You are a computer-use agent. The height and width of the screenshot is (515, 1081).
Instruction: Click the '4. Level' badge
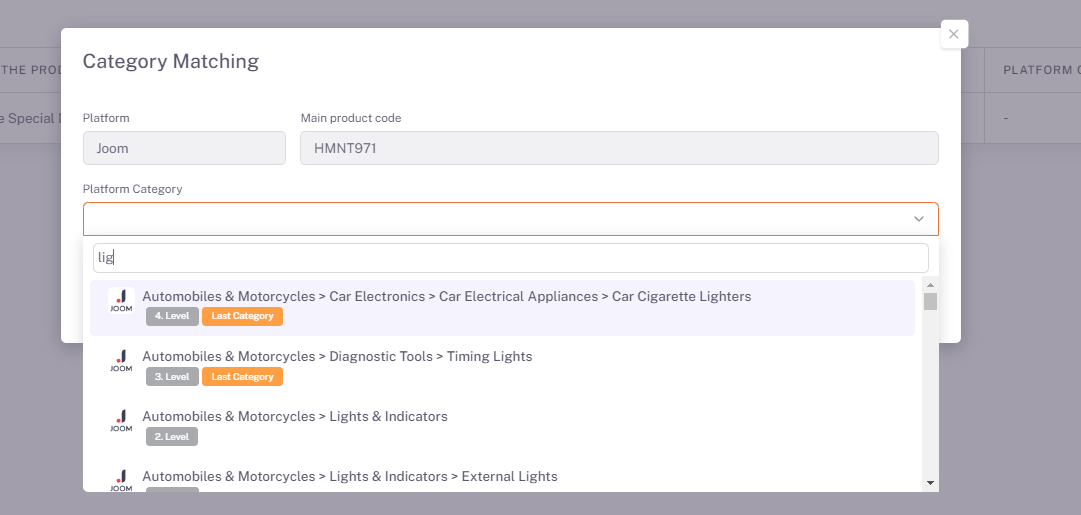pos(172,317)
